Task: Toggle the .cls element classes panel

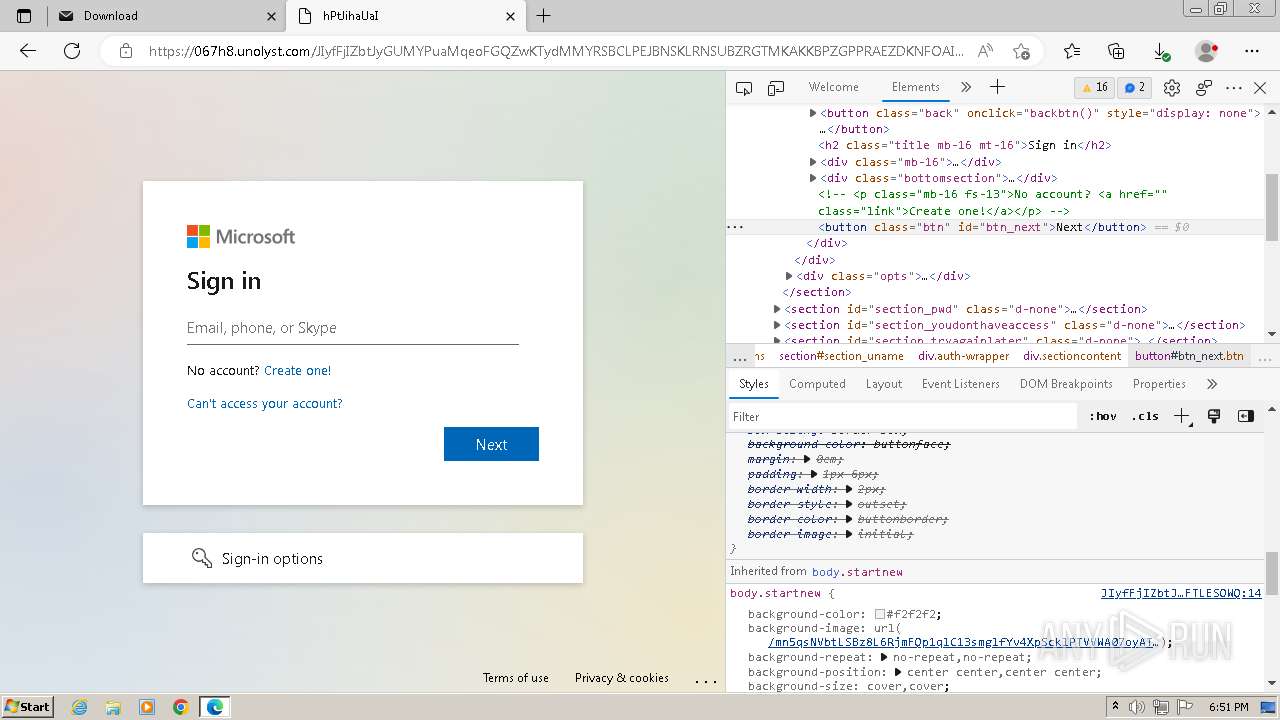Action: click(x=1145, y=416)
